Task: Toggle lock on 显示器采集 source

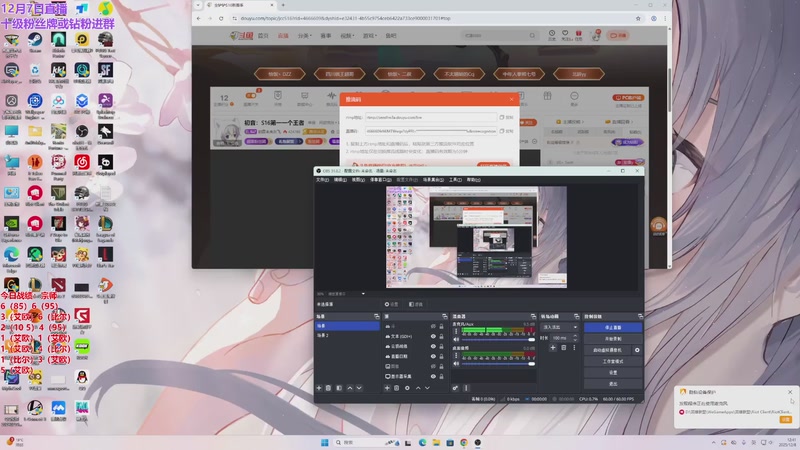Action: [441, 377]
